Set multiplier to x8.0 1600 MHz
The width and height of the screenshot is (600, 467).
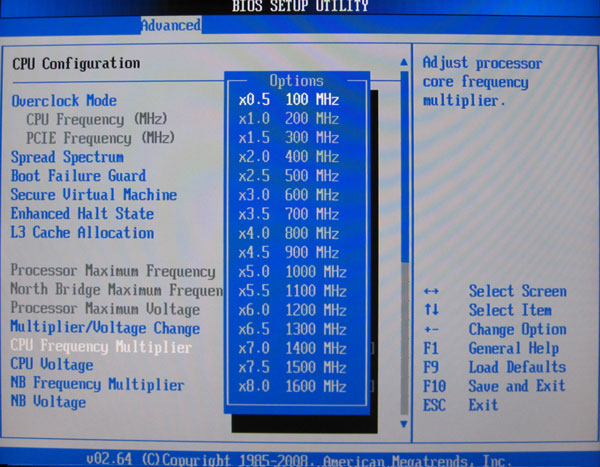coord(293,387)
